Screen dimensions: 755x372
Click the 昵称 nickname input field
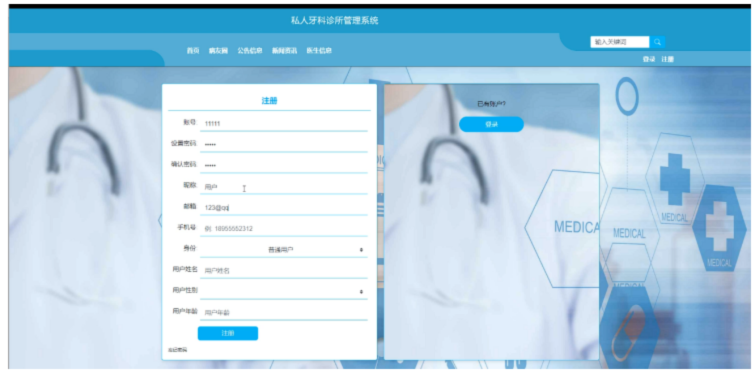(x=284, y=187)
